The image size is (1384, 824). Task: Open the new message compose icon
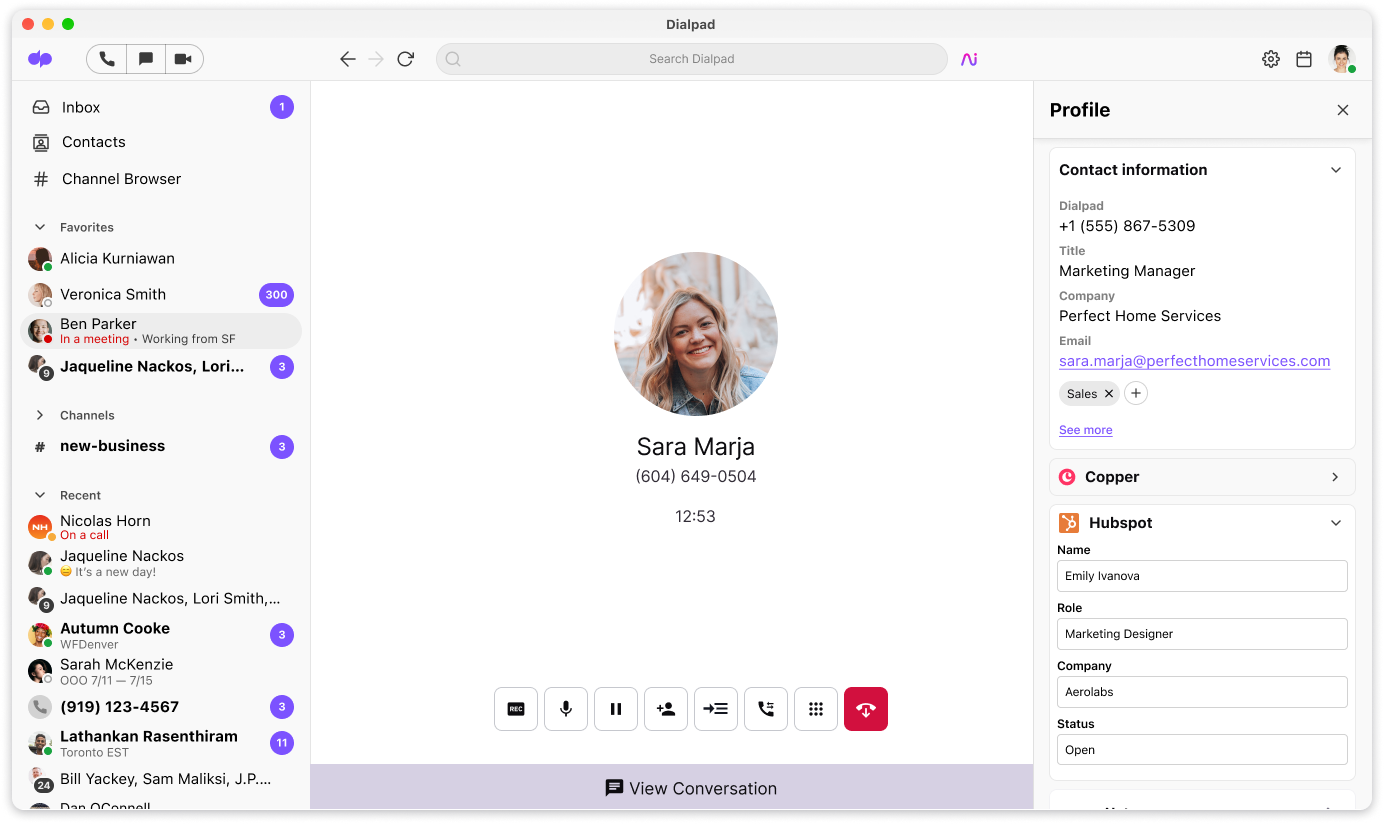pos(145,58)
